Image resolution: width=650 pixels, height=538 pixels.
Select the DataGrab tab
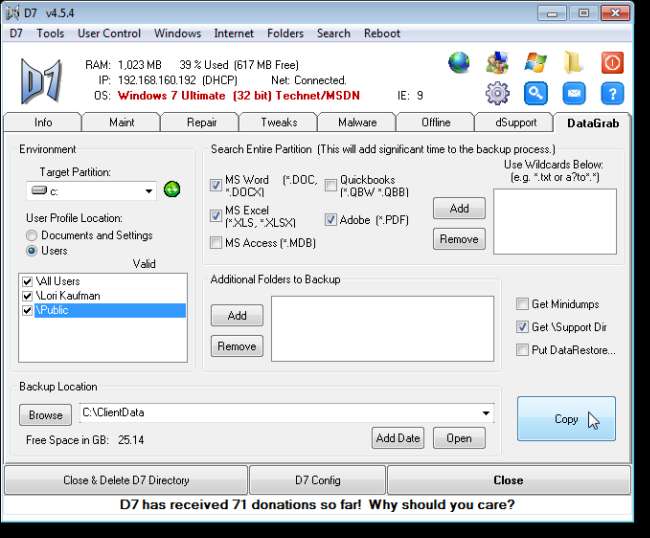tap(593, 123)
